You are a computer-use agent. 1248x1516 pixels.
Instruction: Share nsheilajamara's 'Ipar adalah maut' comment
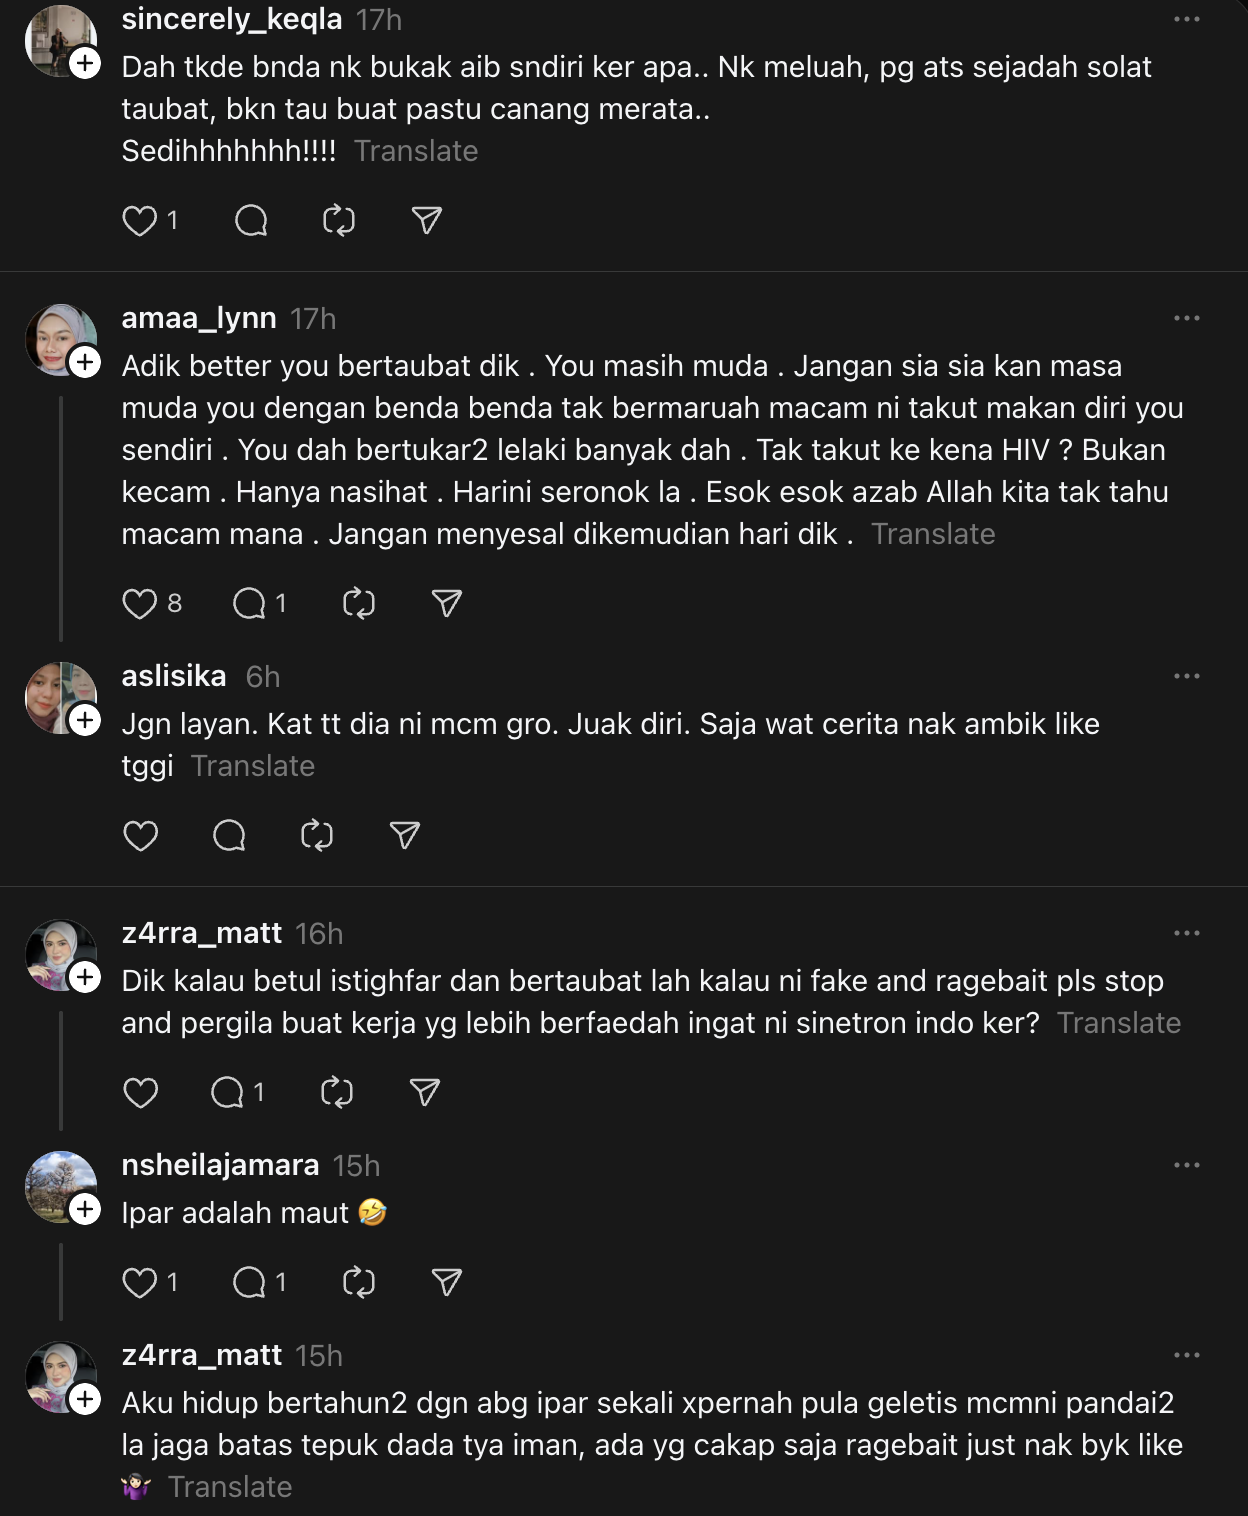pyautogui.click(x=446, y=1282)
